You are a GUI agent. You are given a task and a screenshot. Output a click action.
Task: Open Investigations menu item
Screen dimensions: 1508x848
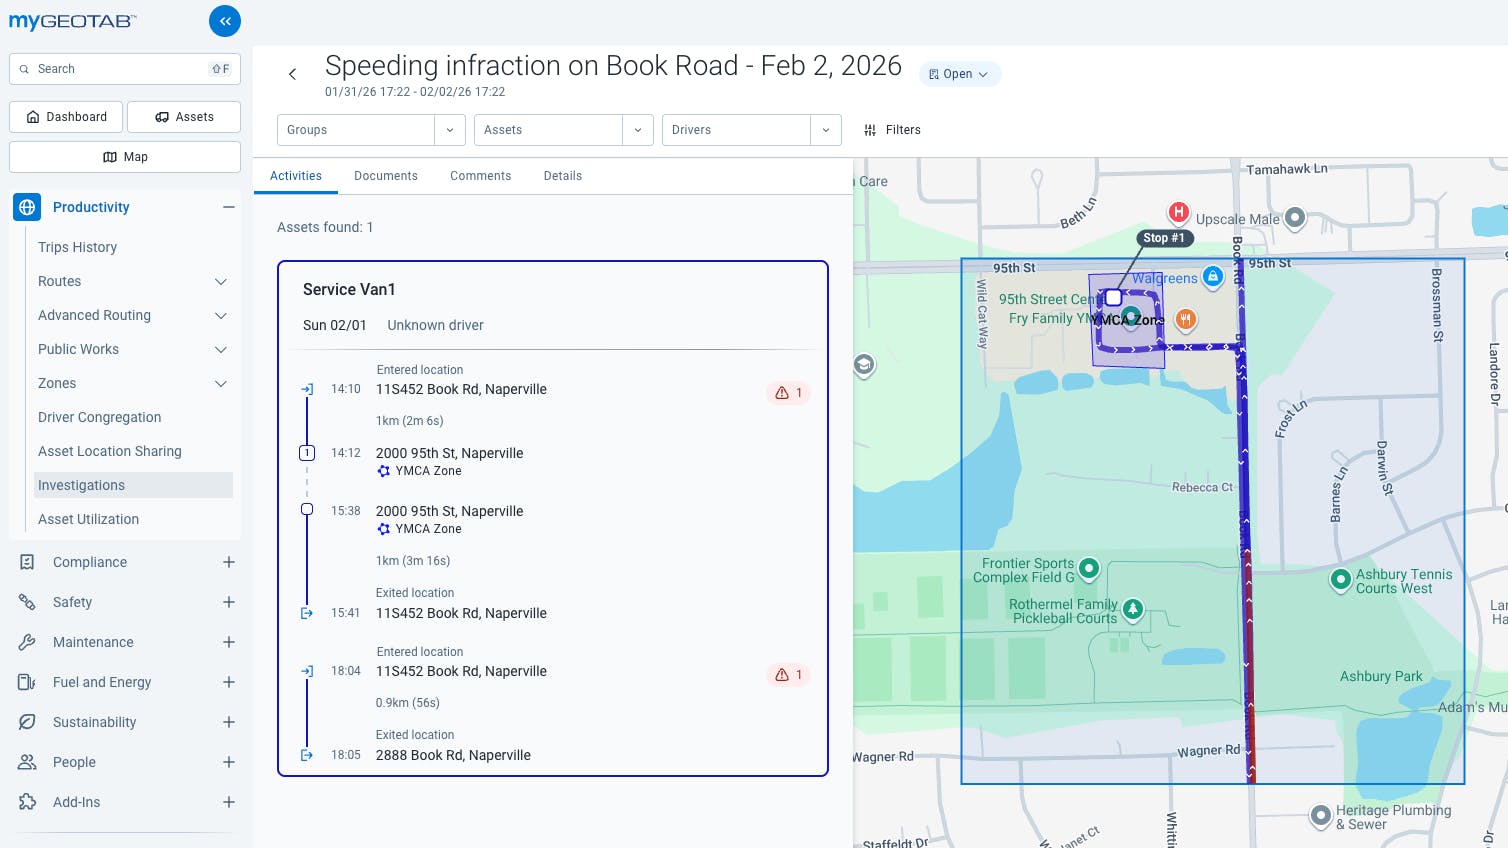pos(133,485)
